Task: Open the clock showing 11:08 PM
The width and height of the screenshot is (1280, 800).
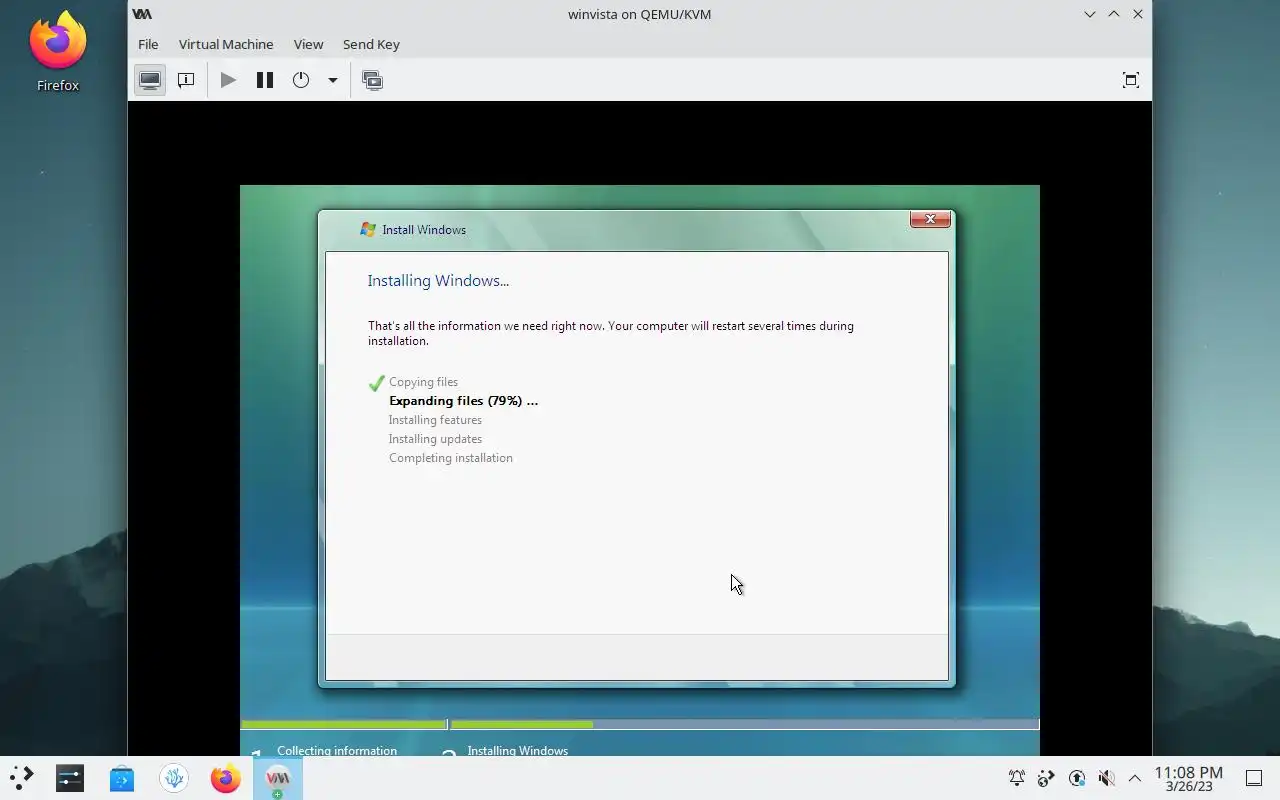Action: pyautogui.click(x=1189, y=778)
